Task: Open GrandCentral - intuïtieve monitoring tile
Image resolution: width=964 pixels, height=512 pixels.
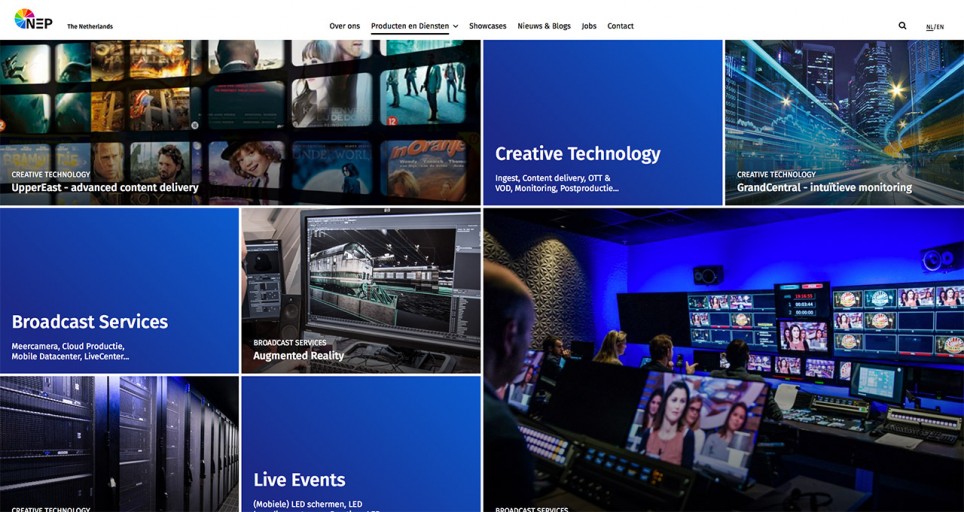Action: pyautogui.click(x=845, y=122)
